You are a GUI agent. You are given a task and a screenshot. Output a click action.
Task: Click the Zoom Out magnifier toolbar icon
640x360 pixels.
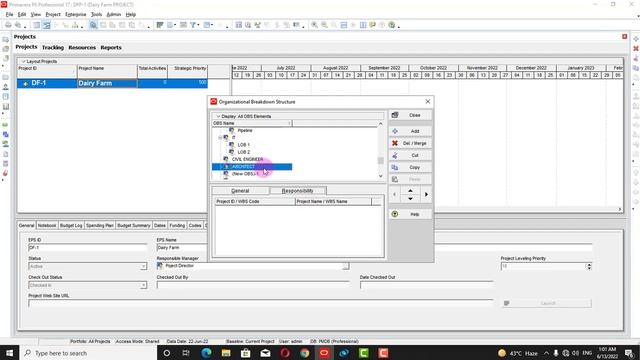click(324, 25)
